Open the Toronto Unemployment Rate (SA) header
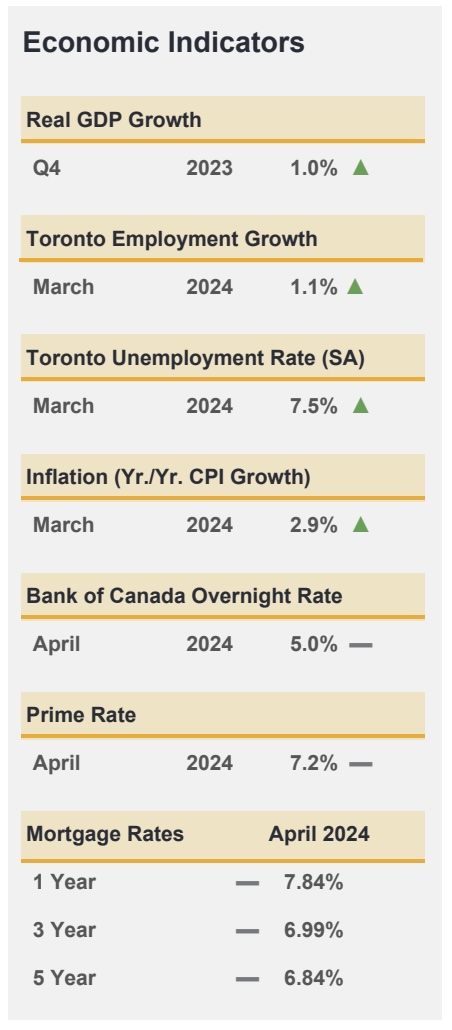Image resolution: width=452 pixels, height=1030 pixels. click(x=195, y=358)
